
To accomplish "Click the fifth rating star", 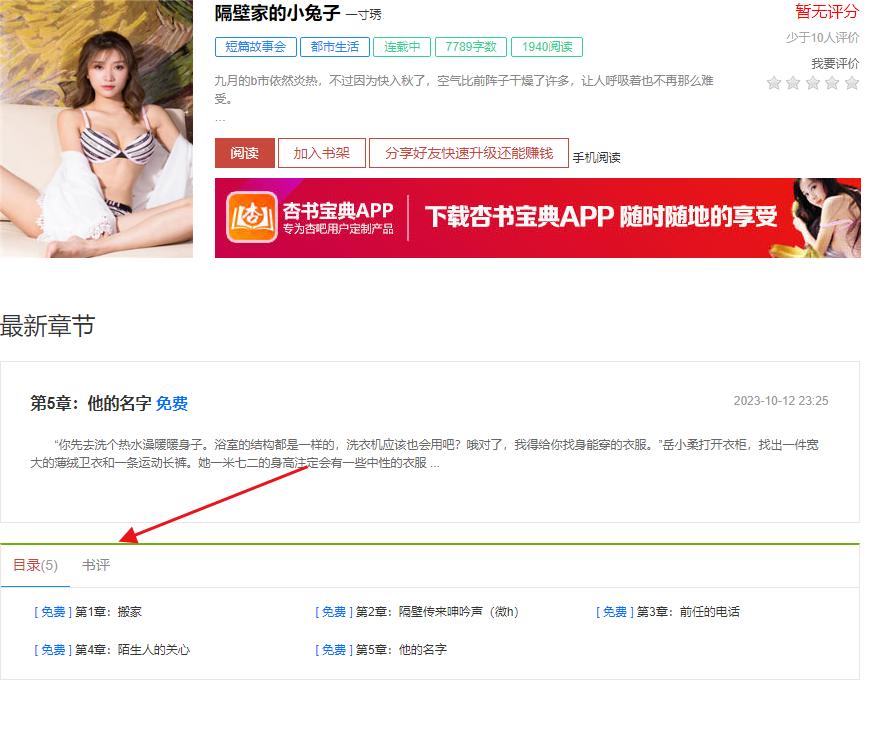I will 852,83.
